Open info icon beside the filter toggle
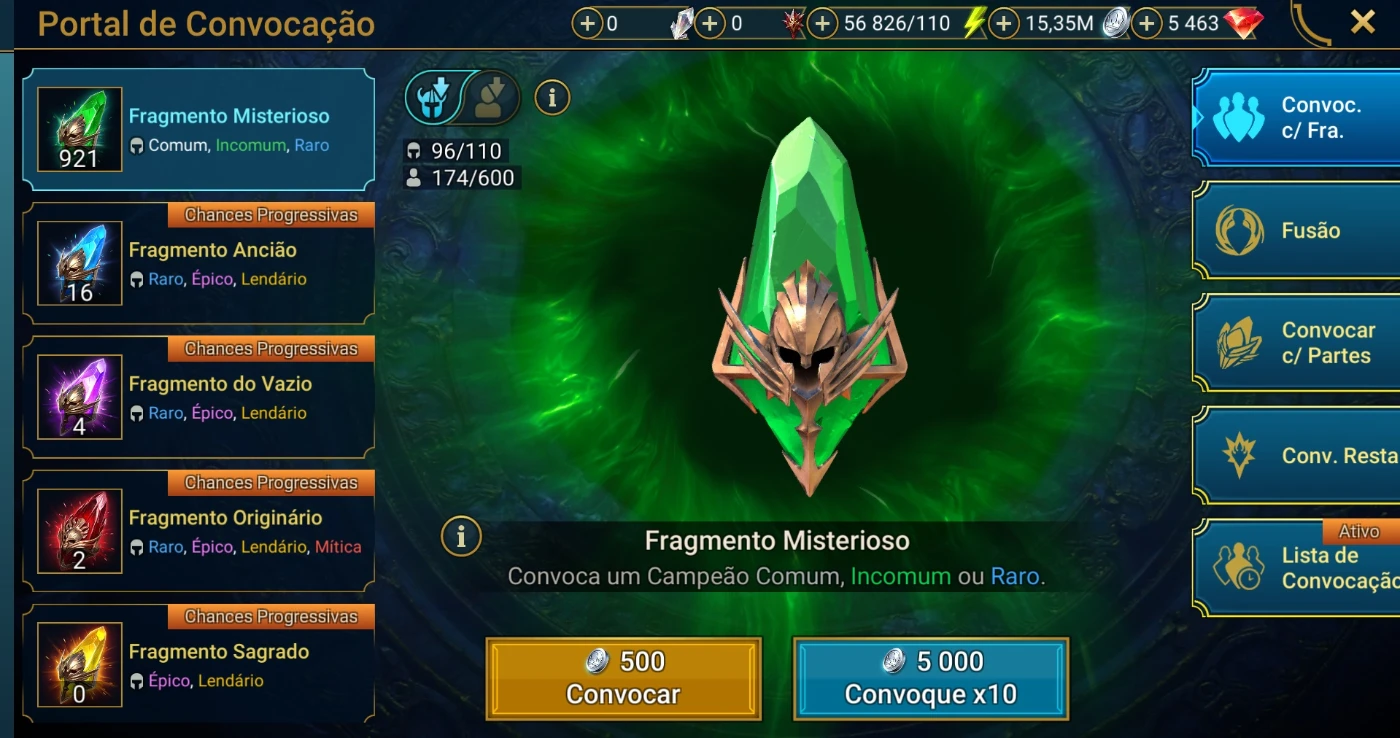This screenshot has height=738, width=1400. point(552,97)
